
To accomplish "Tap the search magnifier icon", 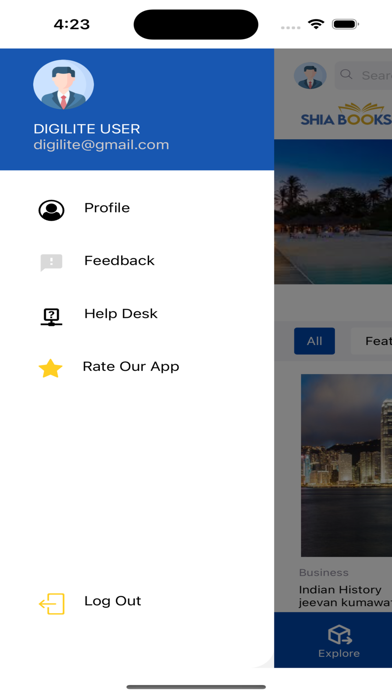I will 346,74.
